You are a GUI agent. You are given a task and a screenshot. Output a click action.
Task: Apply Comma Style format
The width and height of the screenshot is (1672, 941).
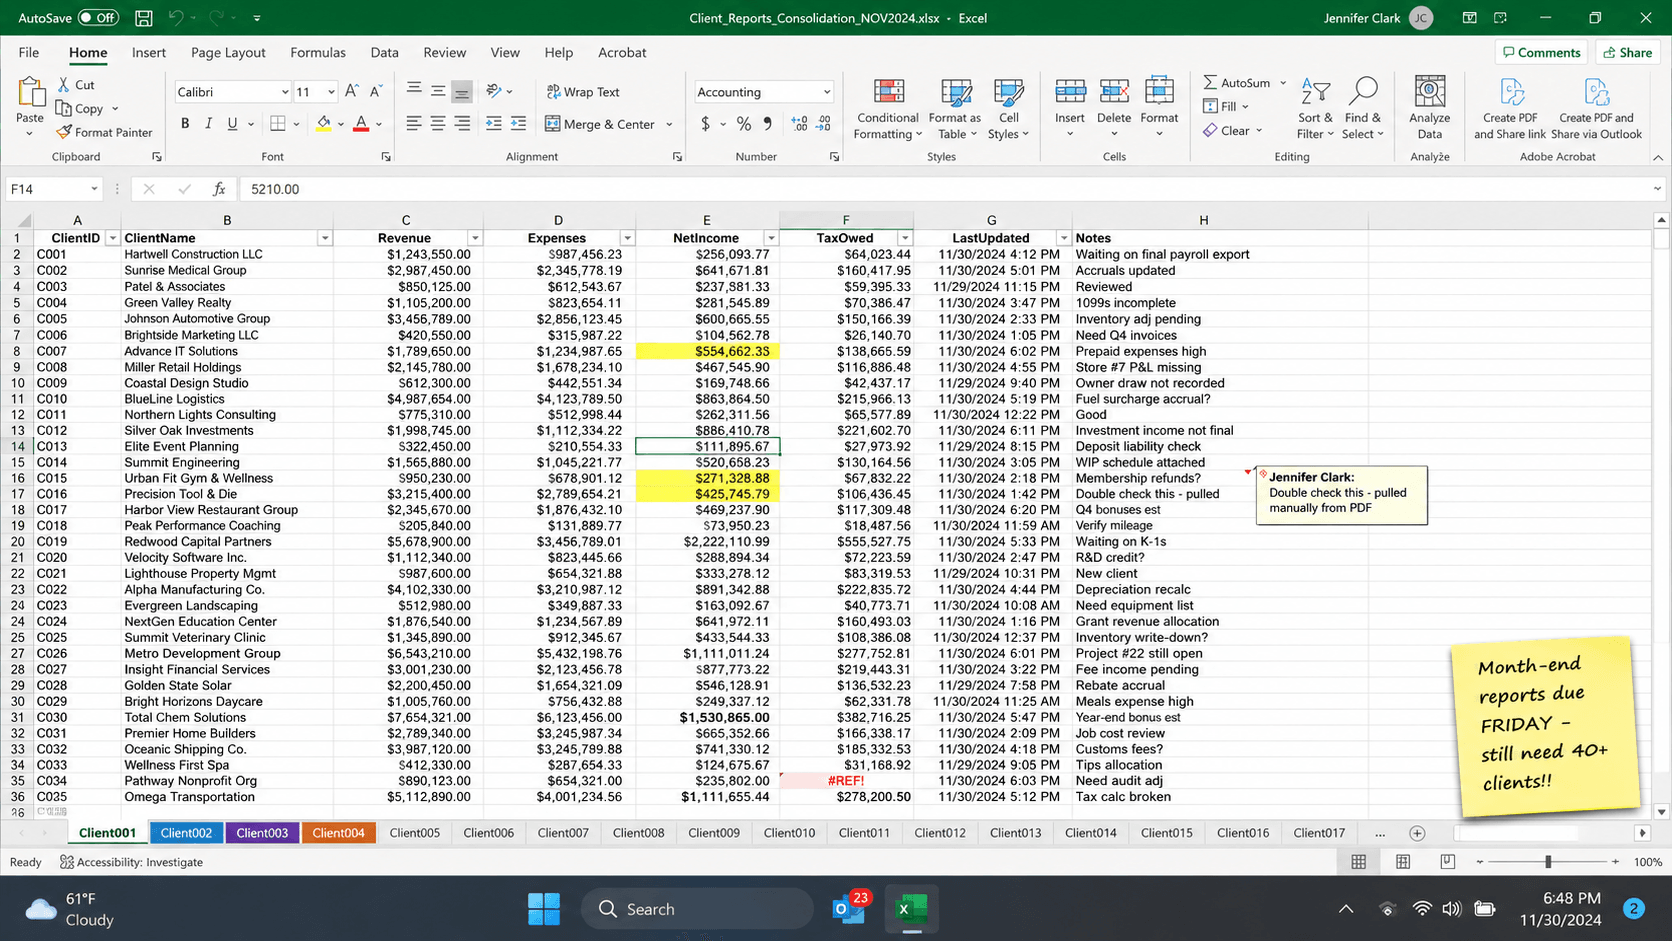768,124
